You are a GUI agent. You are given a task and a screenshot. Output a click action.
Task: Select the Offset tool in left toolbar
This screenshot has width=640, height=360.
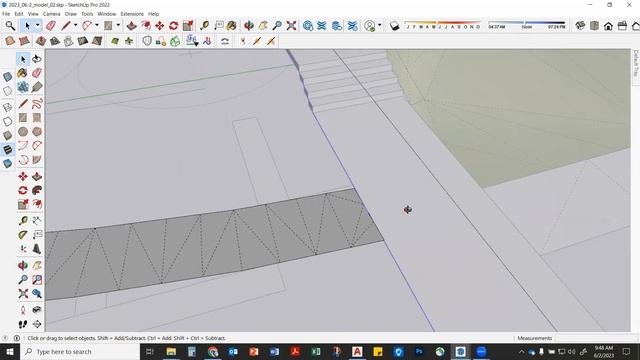[37, 204]
